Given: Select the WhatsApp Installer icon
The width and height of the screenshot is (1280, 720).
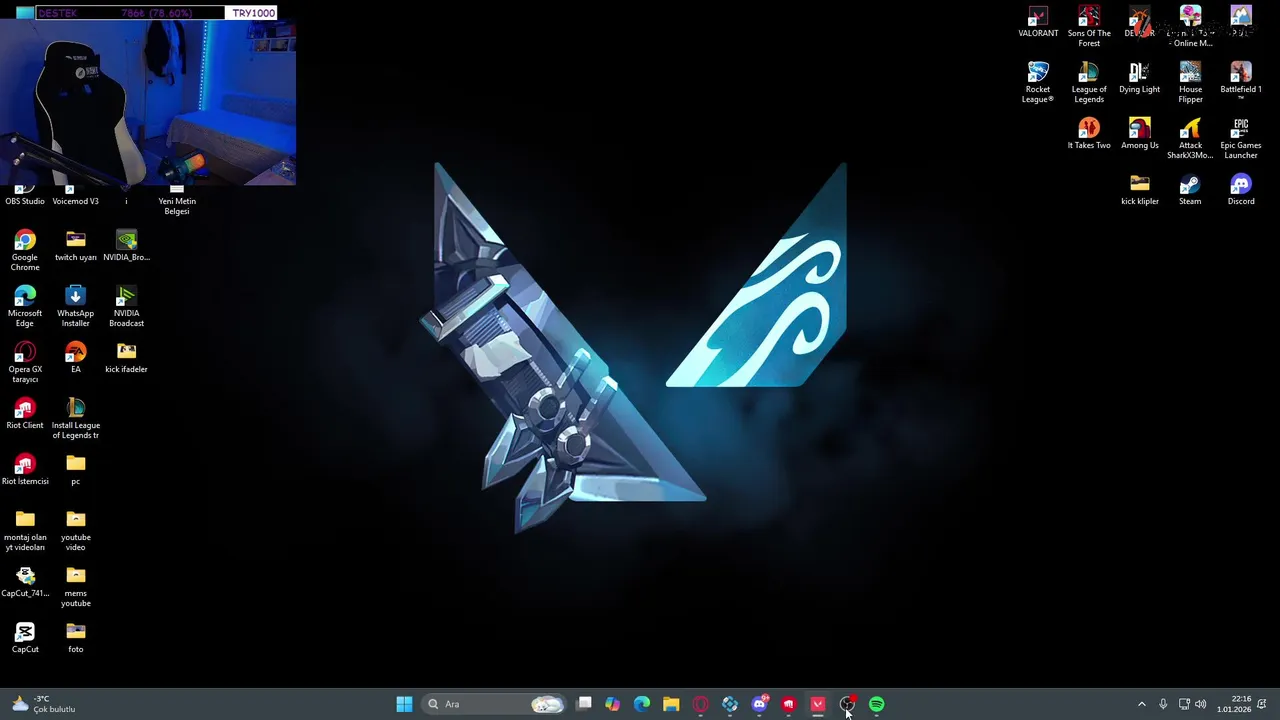Looking at the screenshot, I should tap(76, 307).
